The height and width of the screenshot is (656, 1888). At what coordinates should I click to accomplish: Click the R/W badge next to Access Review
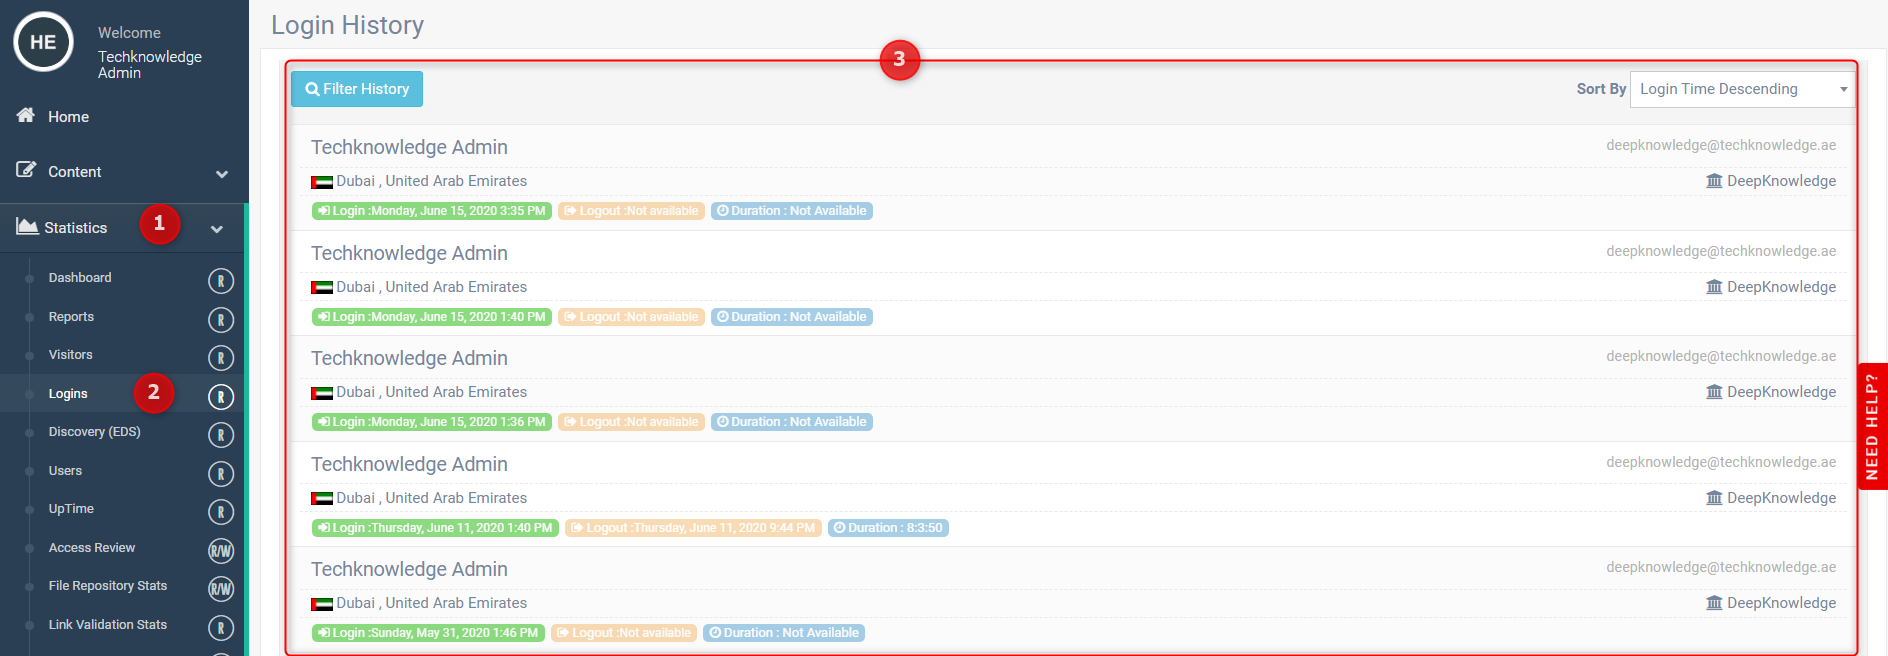coord(221,551)
